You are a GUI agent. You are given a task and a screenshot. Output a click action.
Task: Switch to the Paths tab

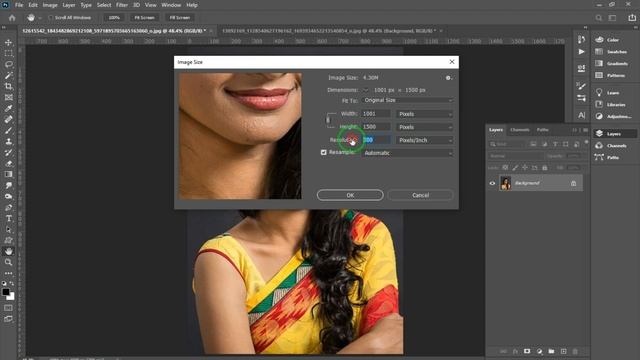(x=542, y=130)
